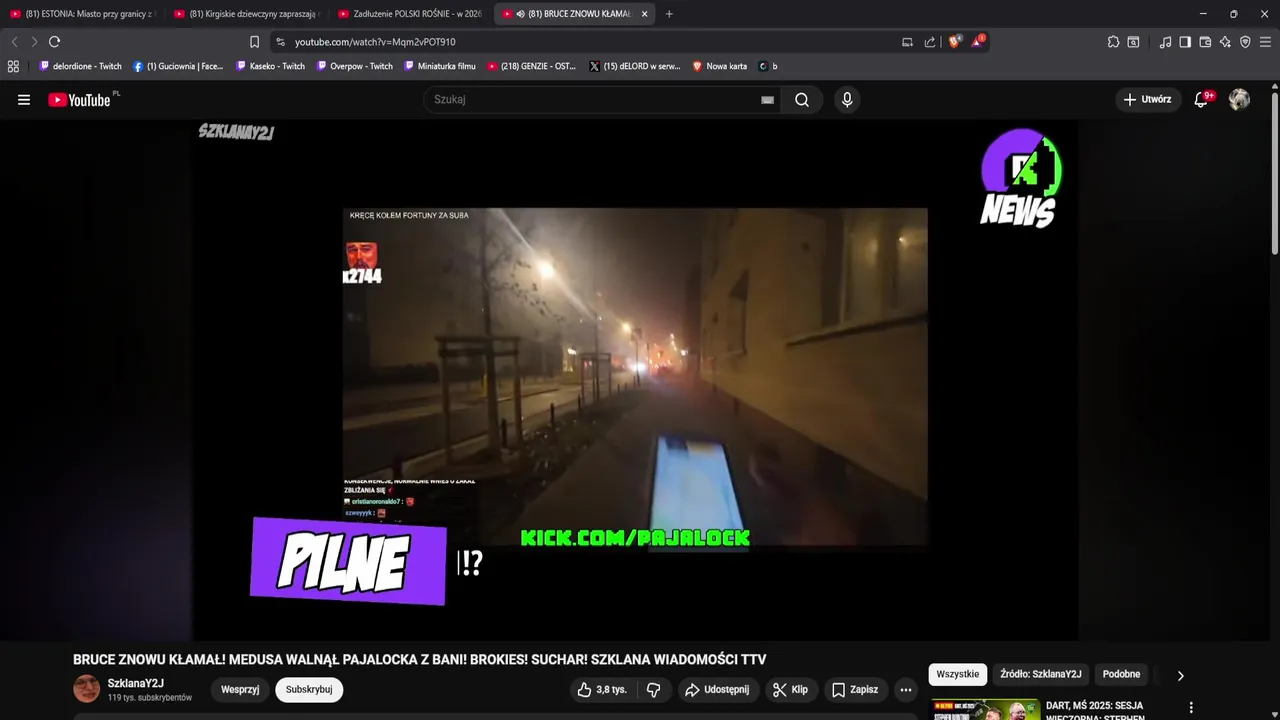Open Brave Shields lion icon

(x=954, y=42)
